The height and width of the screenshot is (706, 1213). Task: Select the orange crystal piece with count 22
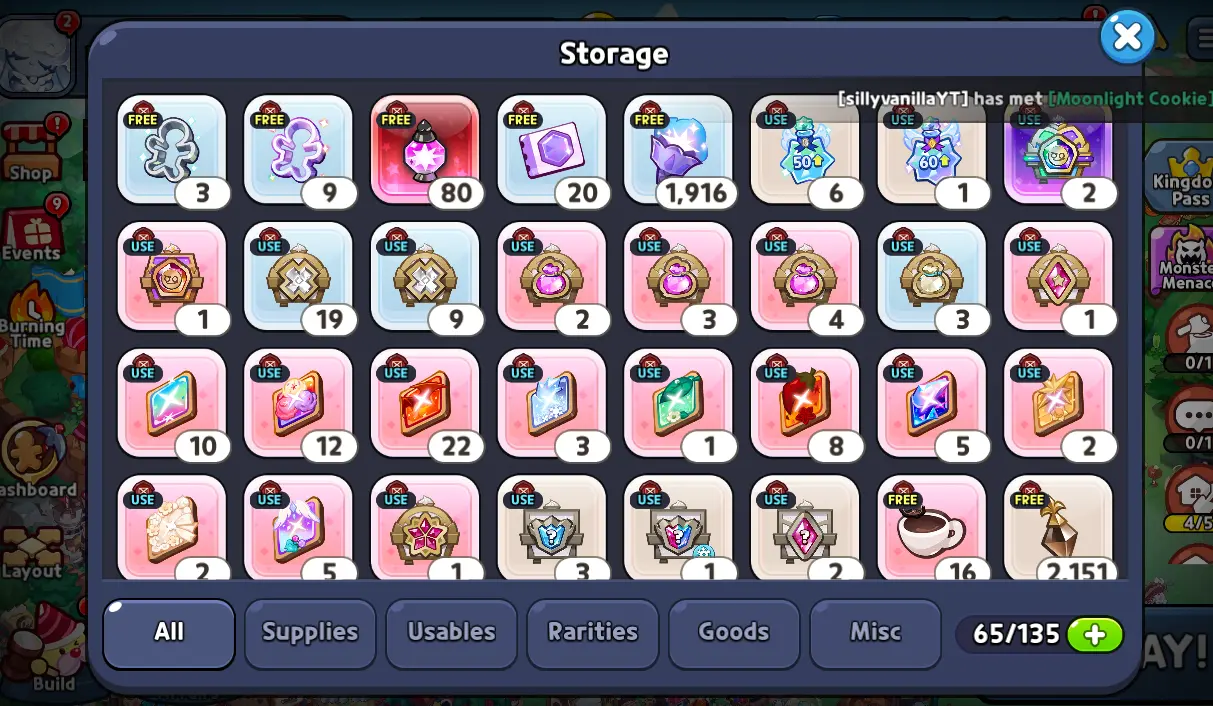[x=425, y=403]
